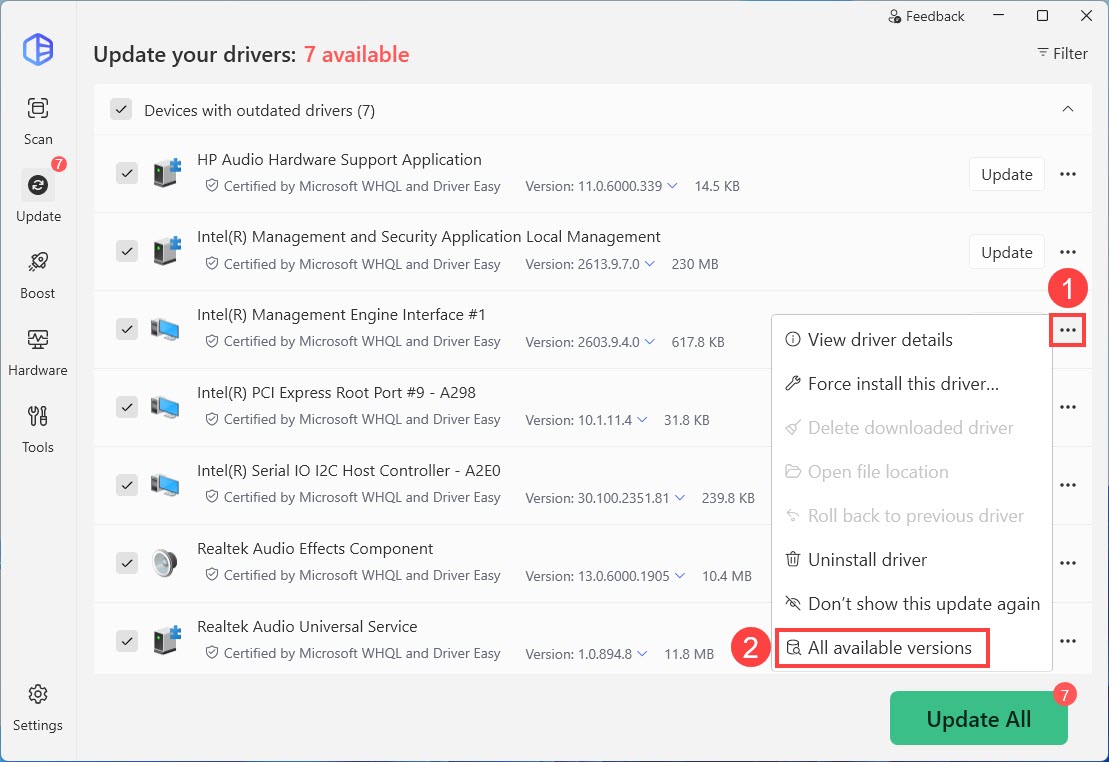Uncheck Intel Management Engine Interface #1
Screen dimensions: 1109x762
click(x=127, y=329)
